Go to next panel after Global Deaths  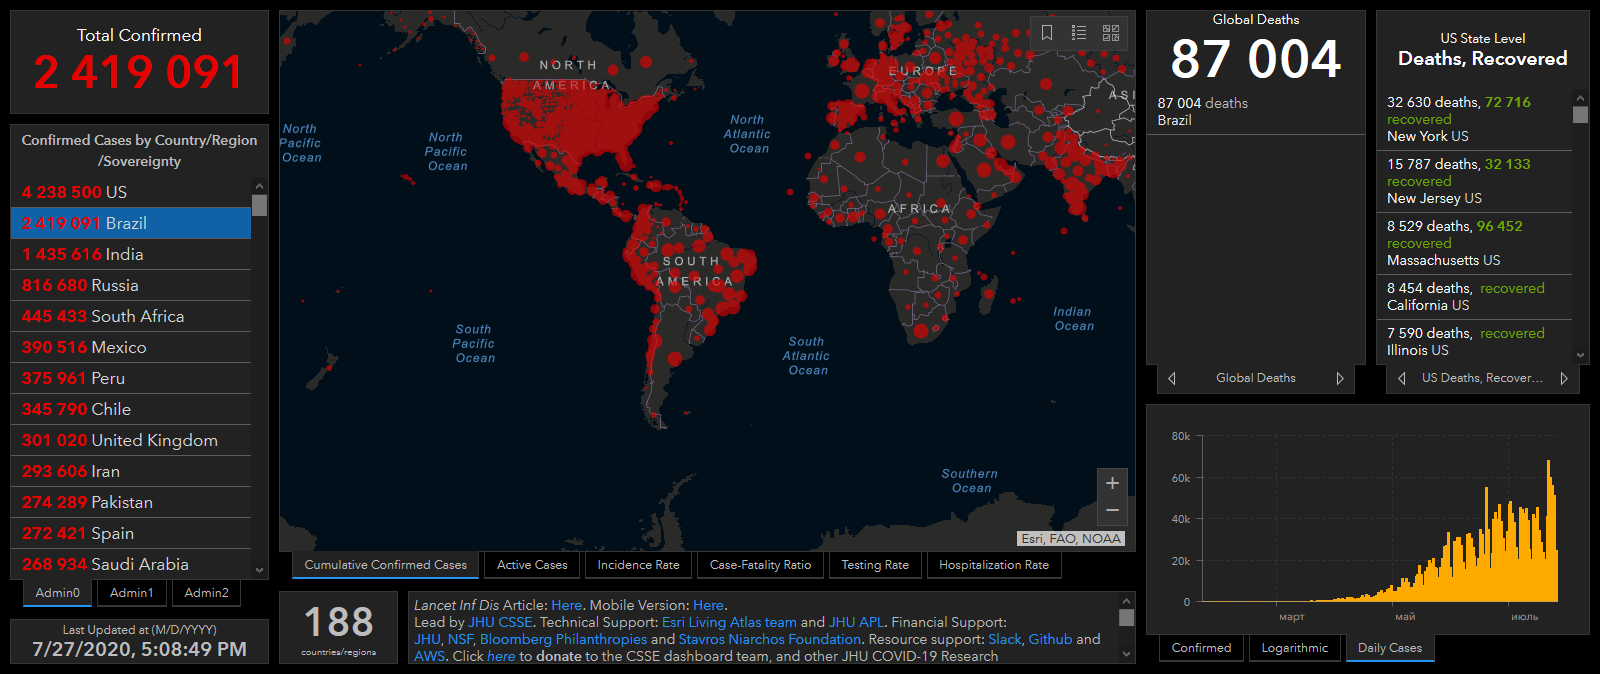coord(1340,378)
